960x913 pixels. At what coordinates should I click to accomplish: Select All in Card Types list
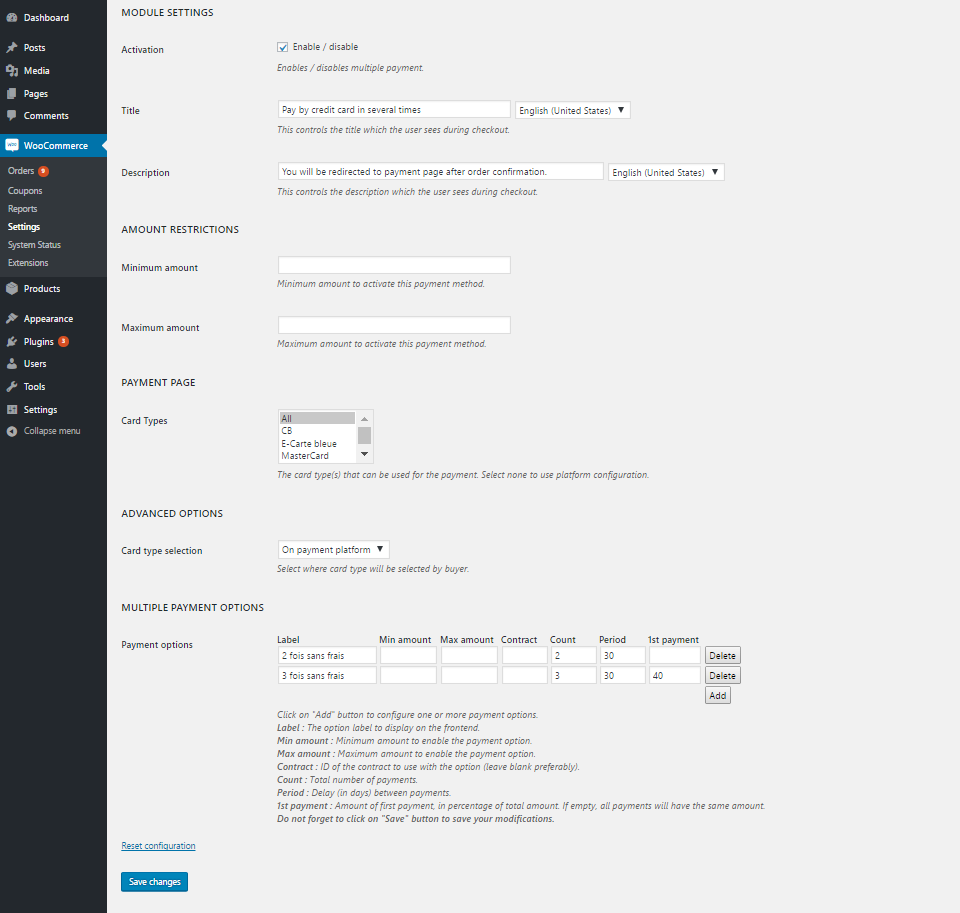click(317, 418)
